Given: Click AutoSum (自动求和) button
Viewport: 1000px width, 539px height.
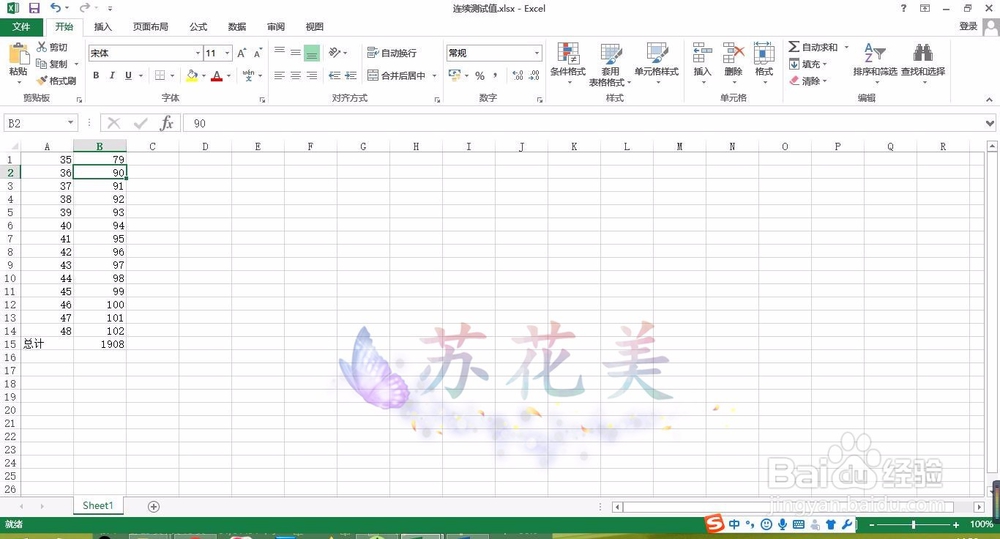Looking at the screenshot, I should click(813, 47).
